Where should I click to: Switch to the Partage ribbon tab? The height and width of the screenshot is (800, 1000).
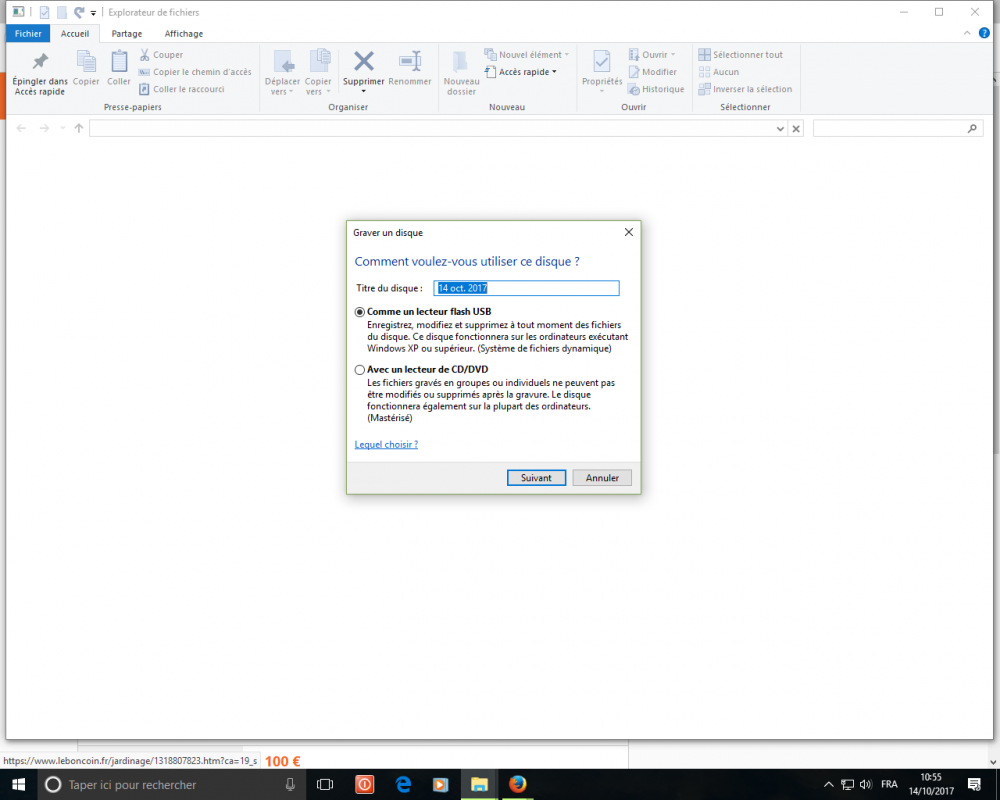click(126, 34)
